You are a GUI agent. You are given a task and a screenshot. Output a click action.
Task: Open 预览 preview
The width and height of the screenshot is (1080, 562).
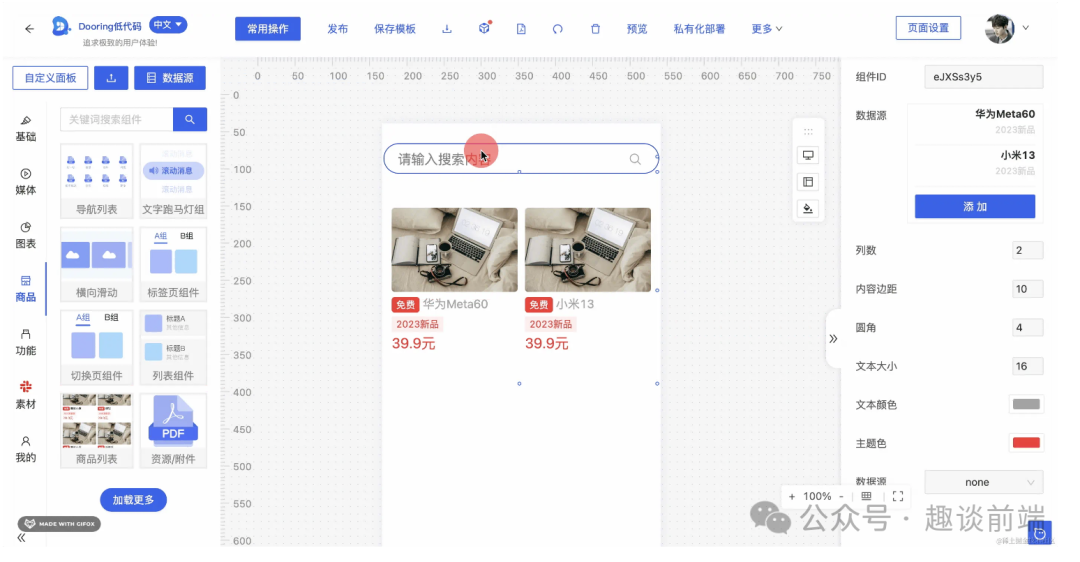click(636, 29)
